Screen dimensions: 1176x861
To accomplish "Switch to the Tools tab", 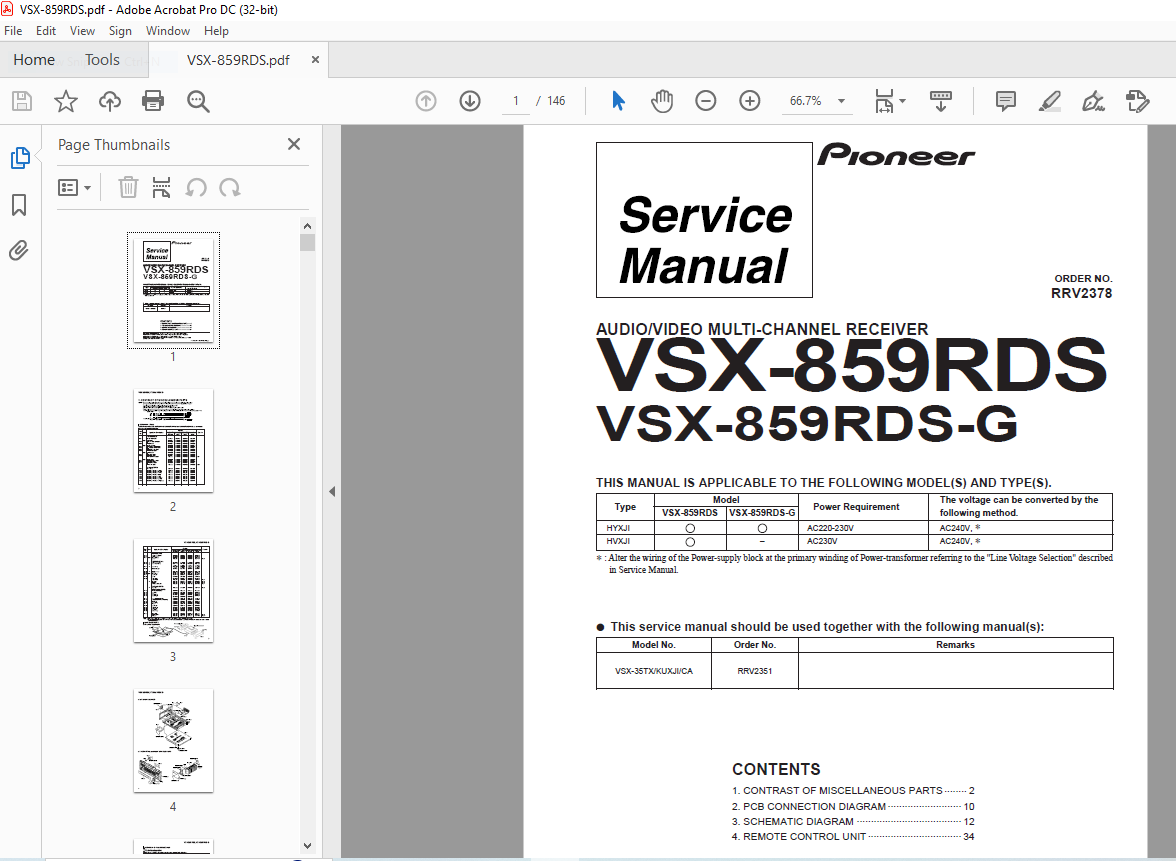I will 102,60.
